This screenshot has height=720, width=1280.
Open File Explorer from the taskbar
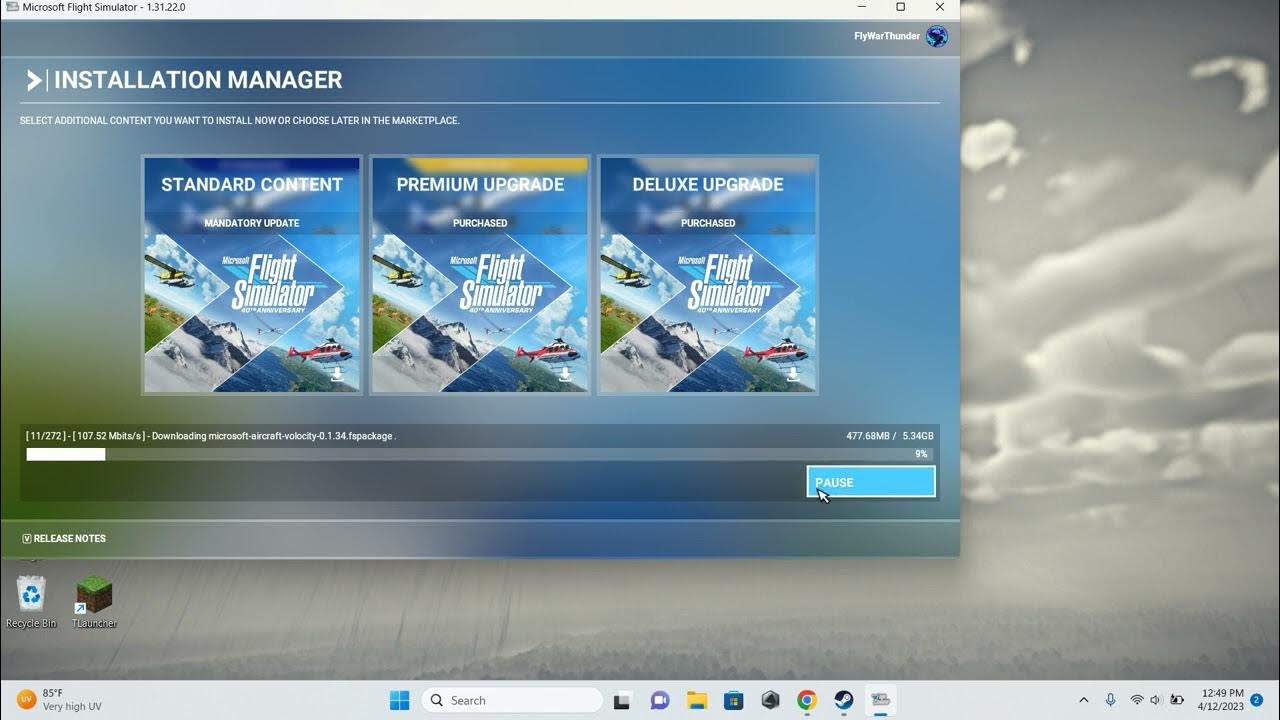(x=696, y=700)
